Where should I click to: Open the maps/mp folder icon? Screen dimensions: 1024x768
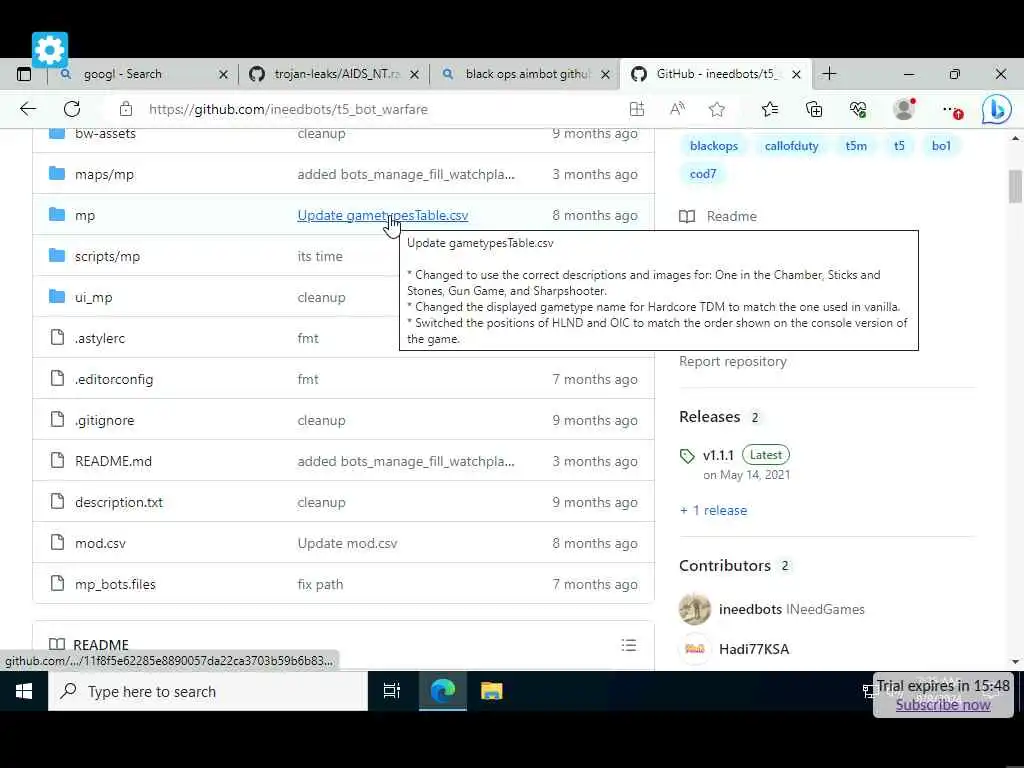[x=57, y=174]
